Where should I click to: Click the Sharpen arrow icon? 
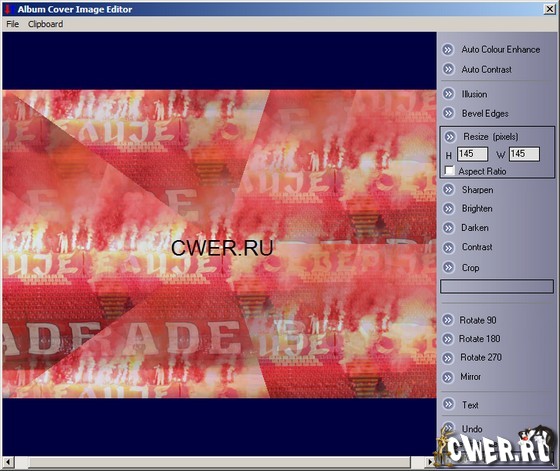(448, 189)
